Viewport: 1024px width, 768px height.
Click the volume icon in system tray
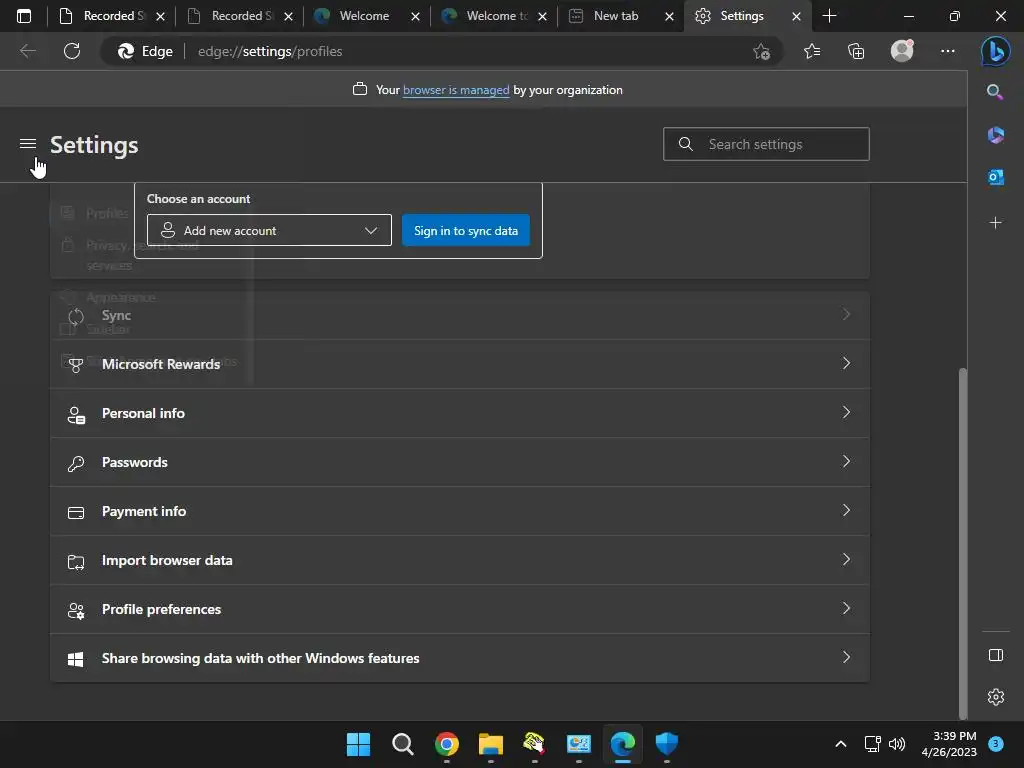[x=897, y=744]
